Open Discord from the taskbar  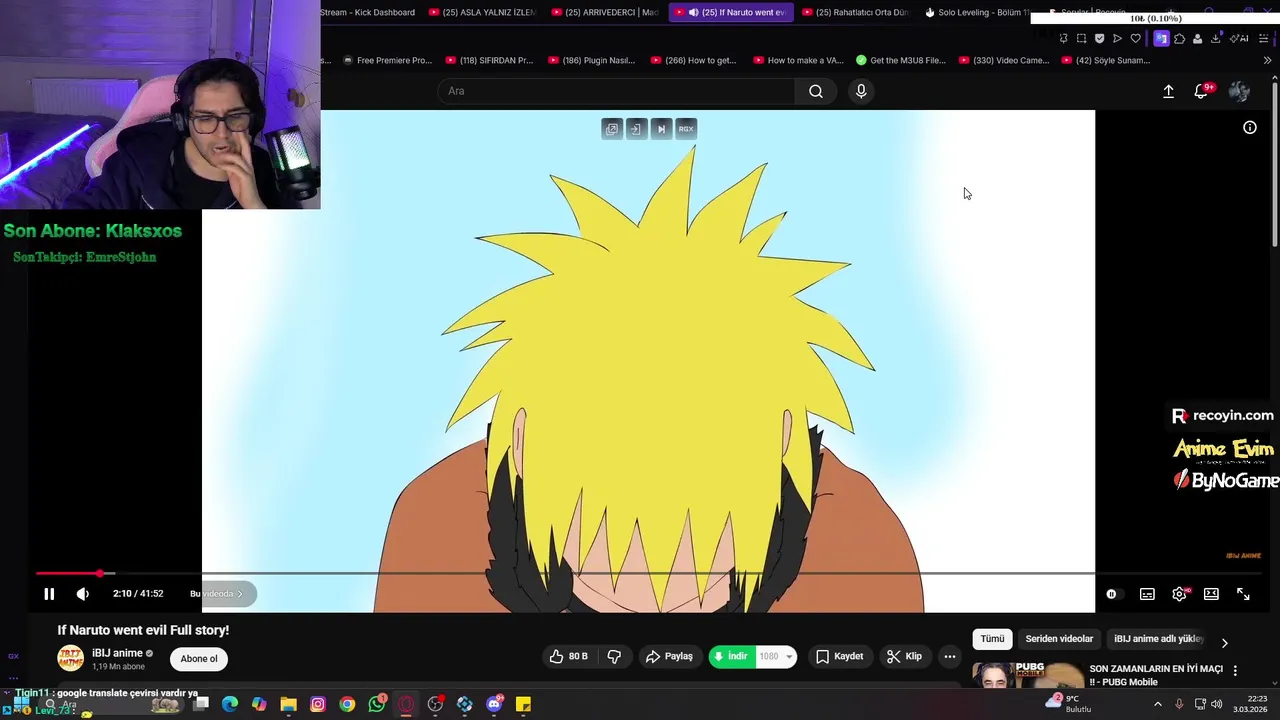click(494, 704)
